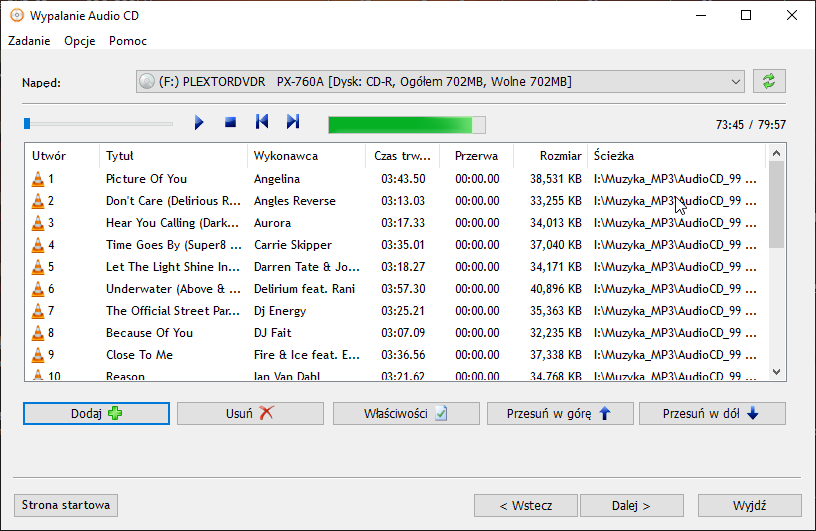Skip to the next track
Image resolution: width=816 pixels, height=531 pixels.
coord(293,122)
